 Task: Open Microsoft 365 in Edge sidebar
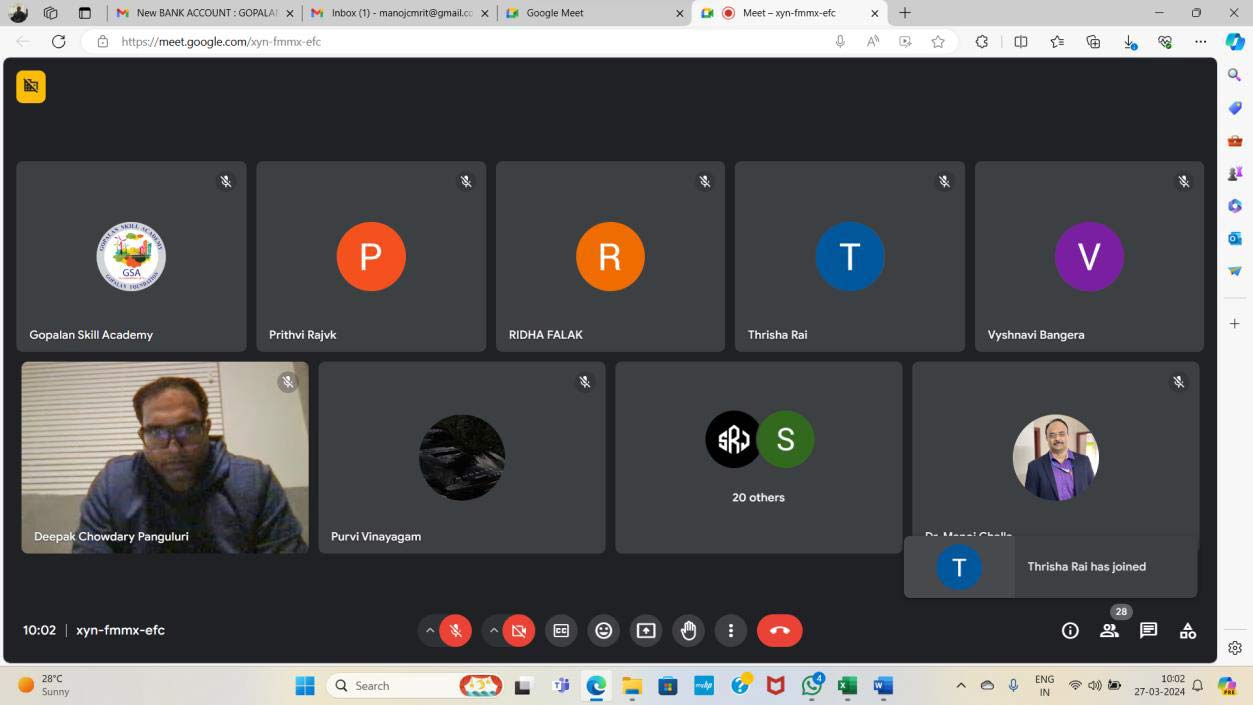pos(1235,206)
